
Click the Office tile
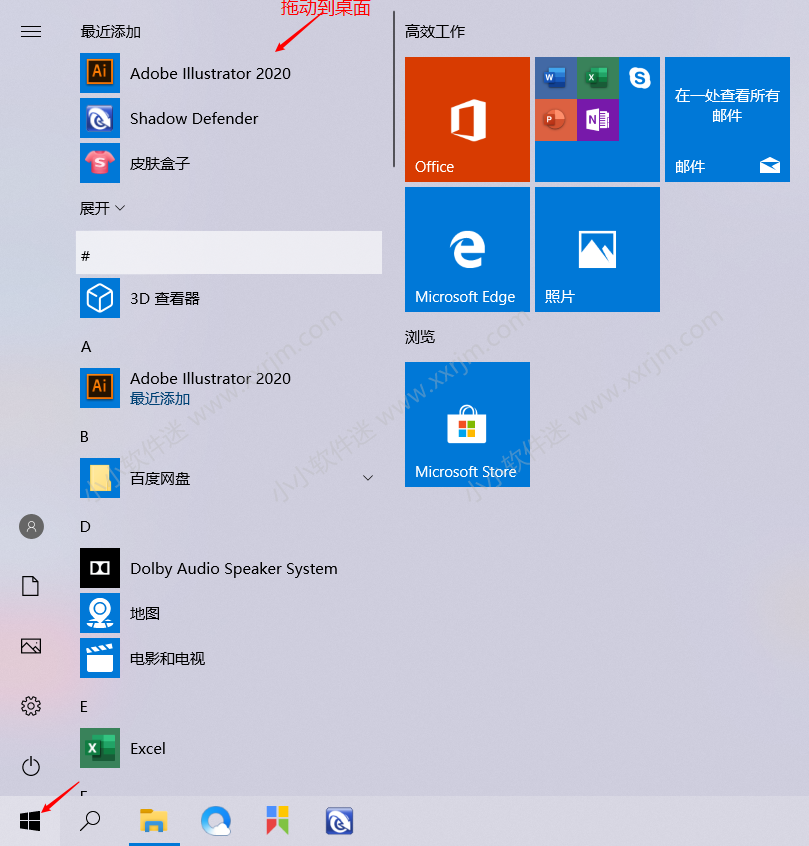[x=467, y=120]
